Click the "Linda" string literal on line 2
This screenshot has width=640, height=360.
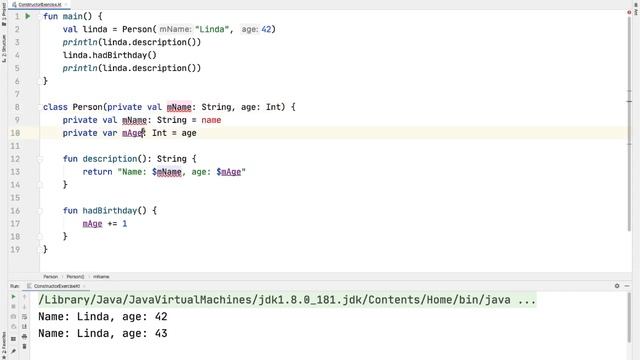coord(212,29)
